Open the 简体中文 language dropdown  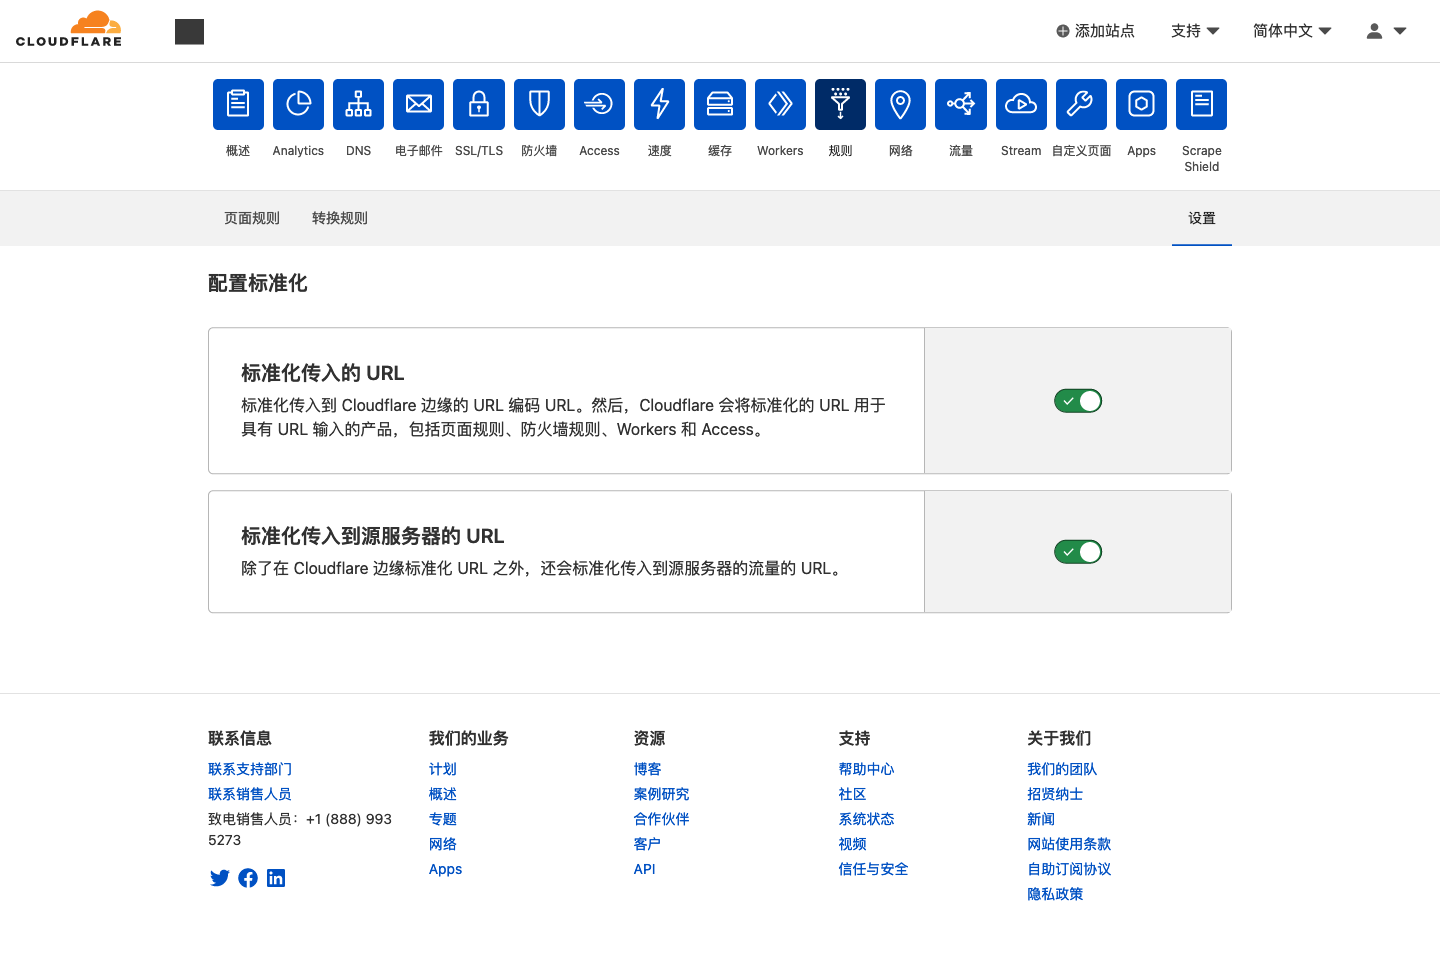coord(1291,31)
